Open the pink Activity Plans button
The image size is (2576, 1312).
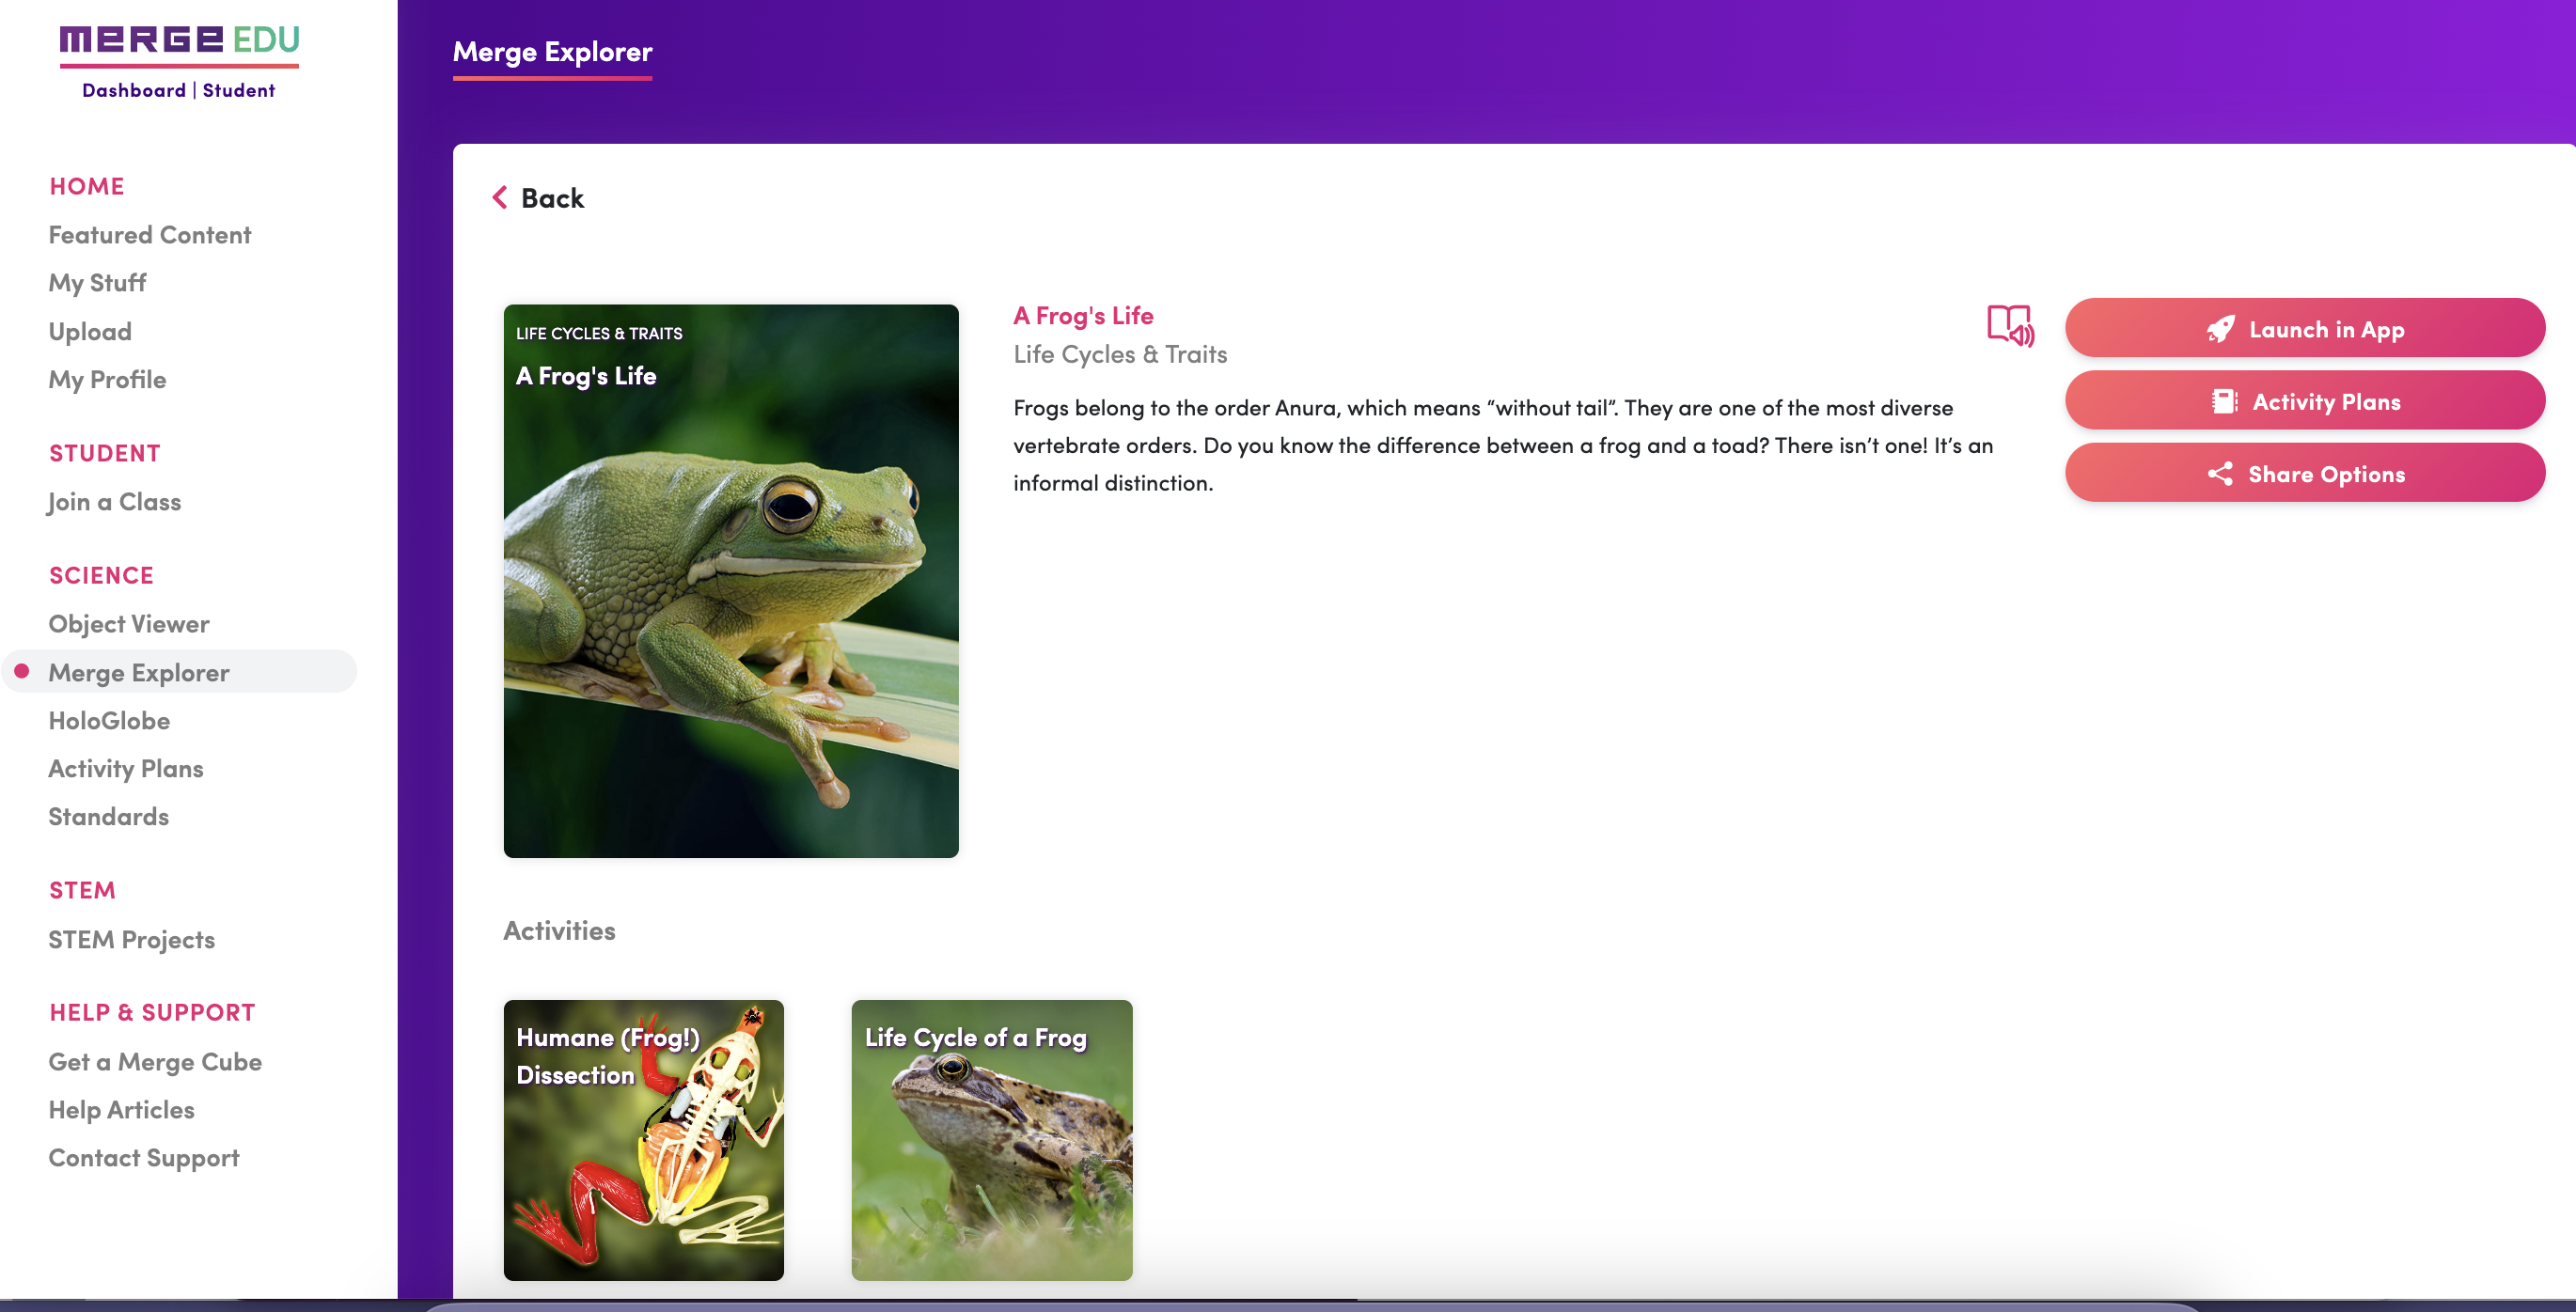[x=2305, y=400]
